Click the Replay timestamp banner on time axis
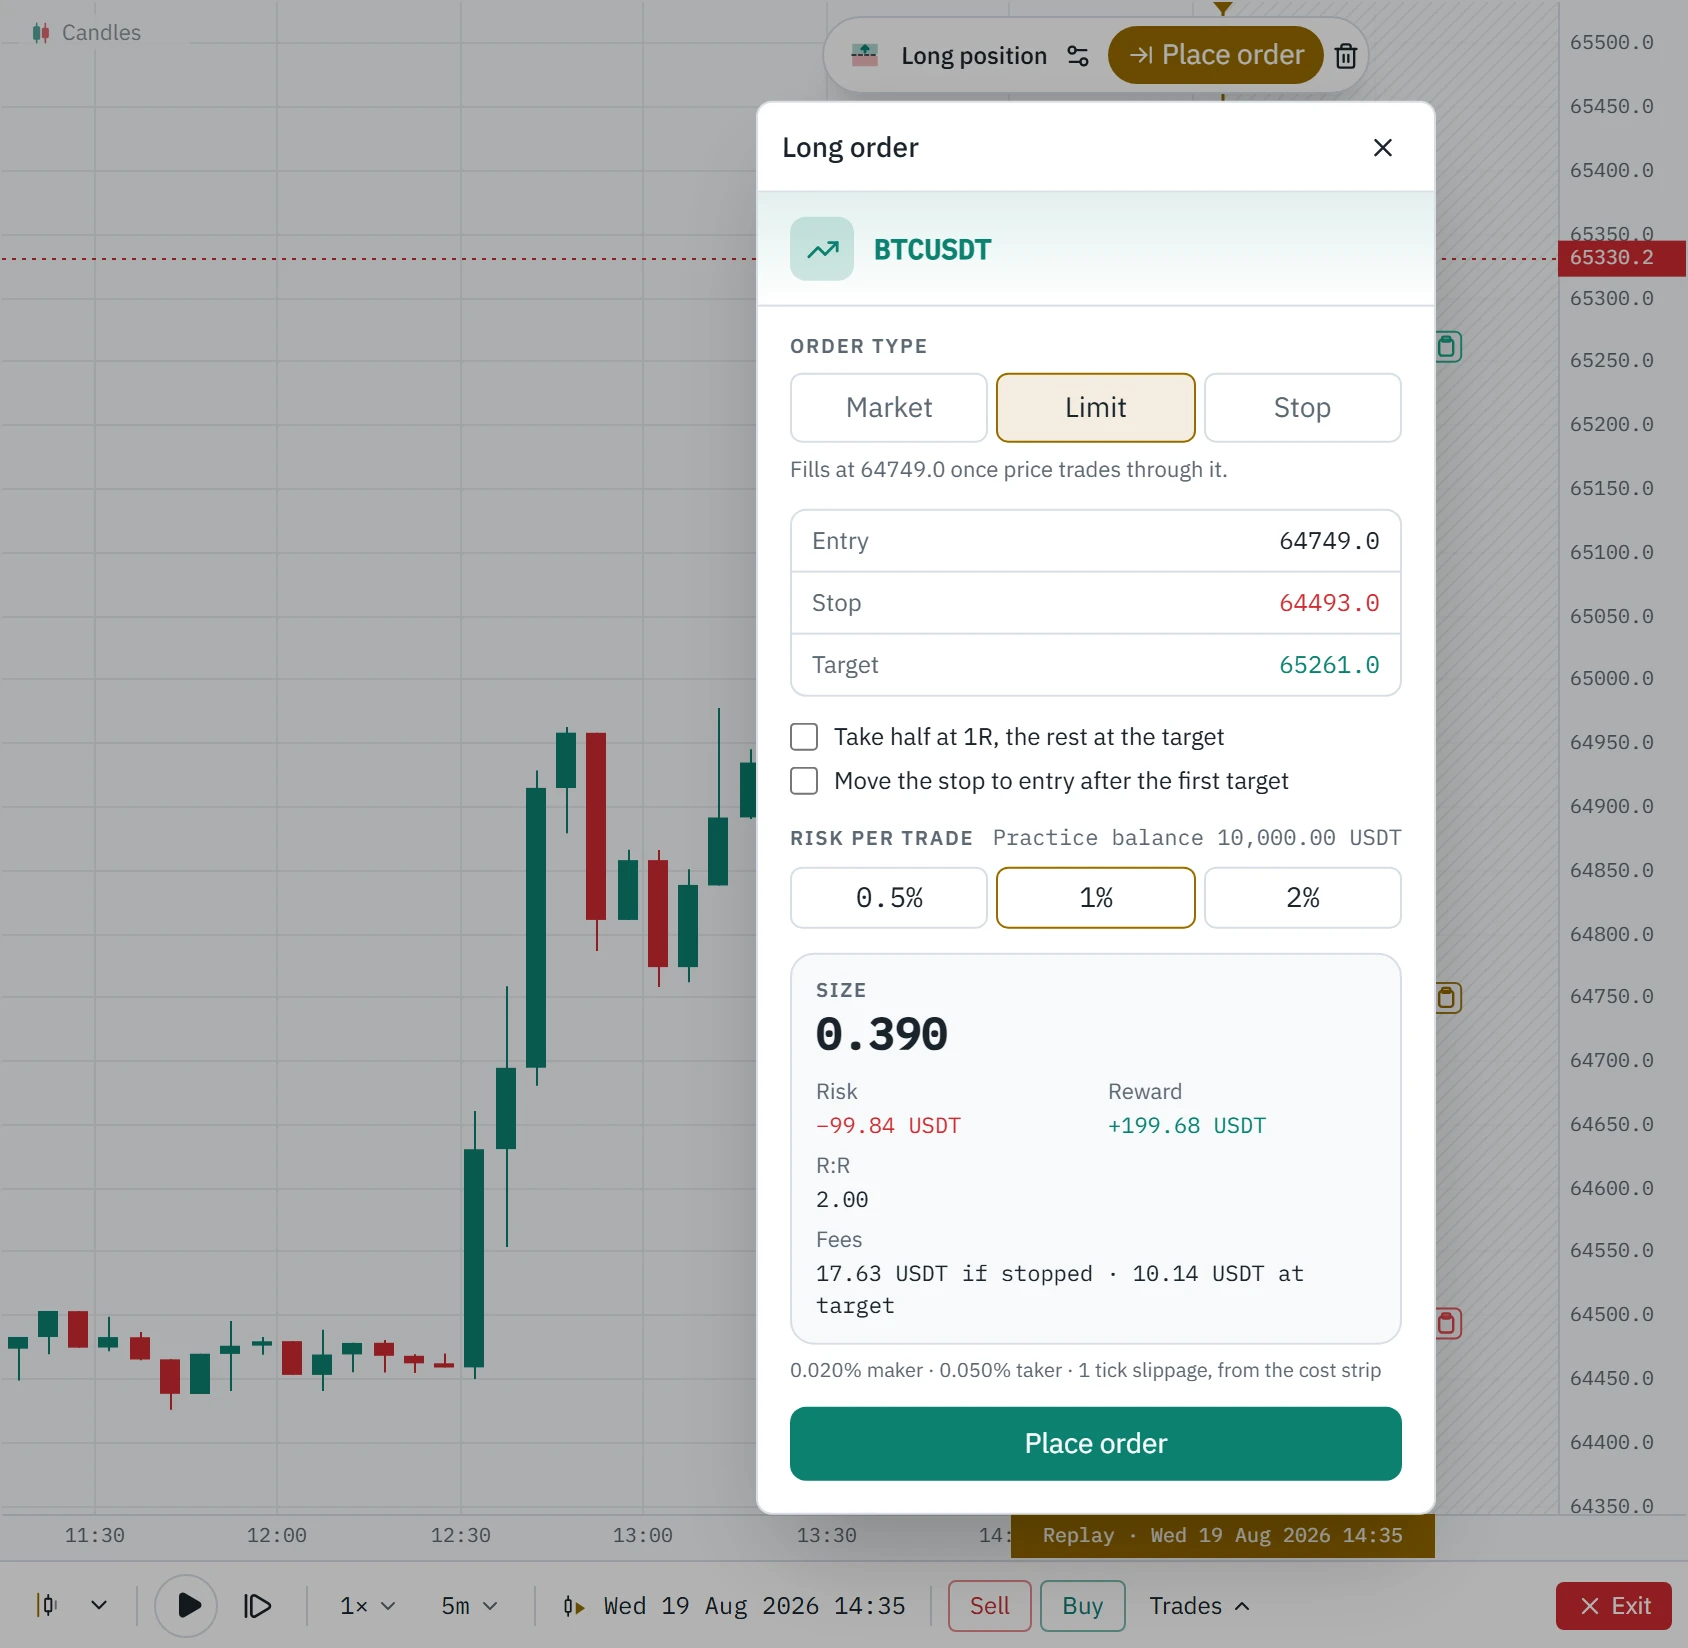1688x1648 pixels. (1223, 1536)
